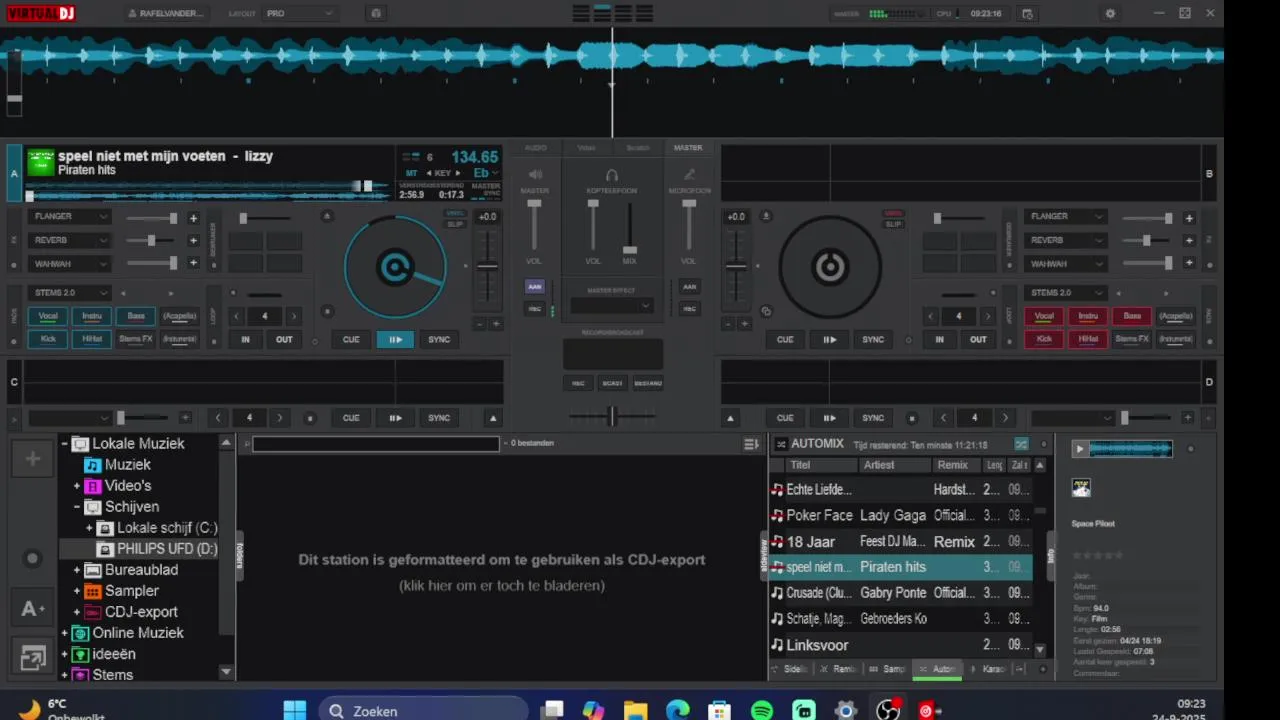Screen dimensions: 1280x720
Task: Play or pause deck D
Action: (829, 418)
